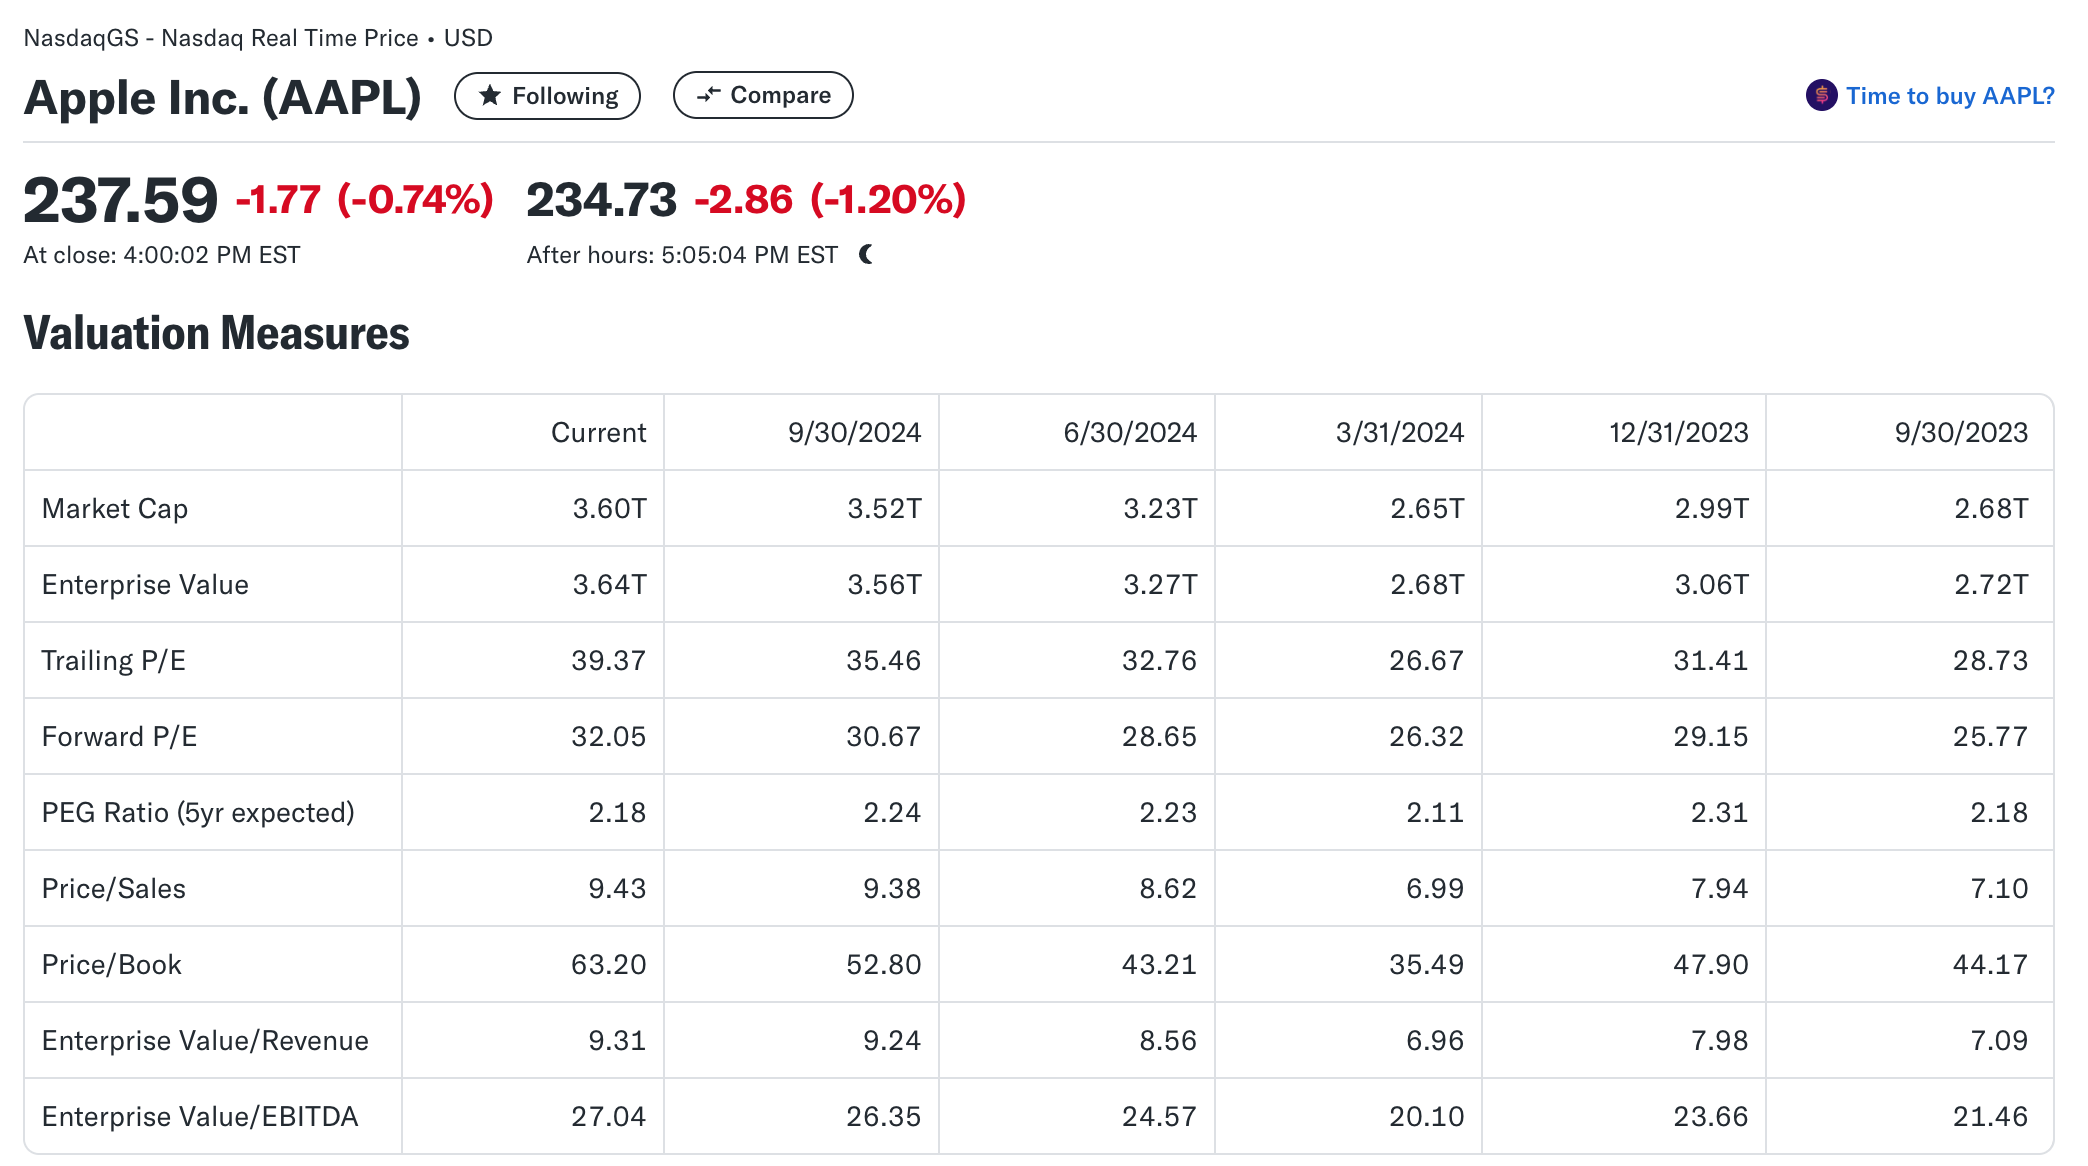Select the 9/30/2024 column header

854,433
